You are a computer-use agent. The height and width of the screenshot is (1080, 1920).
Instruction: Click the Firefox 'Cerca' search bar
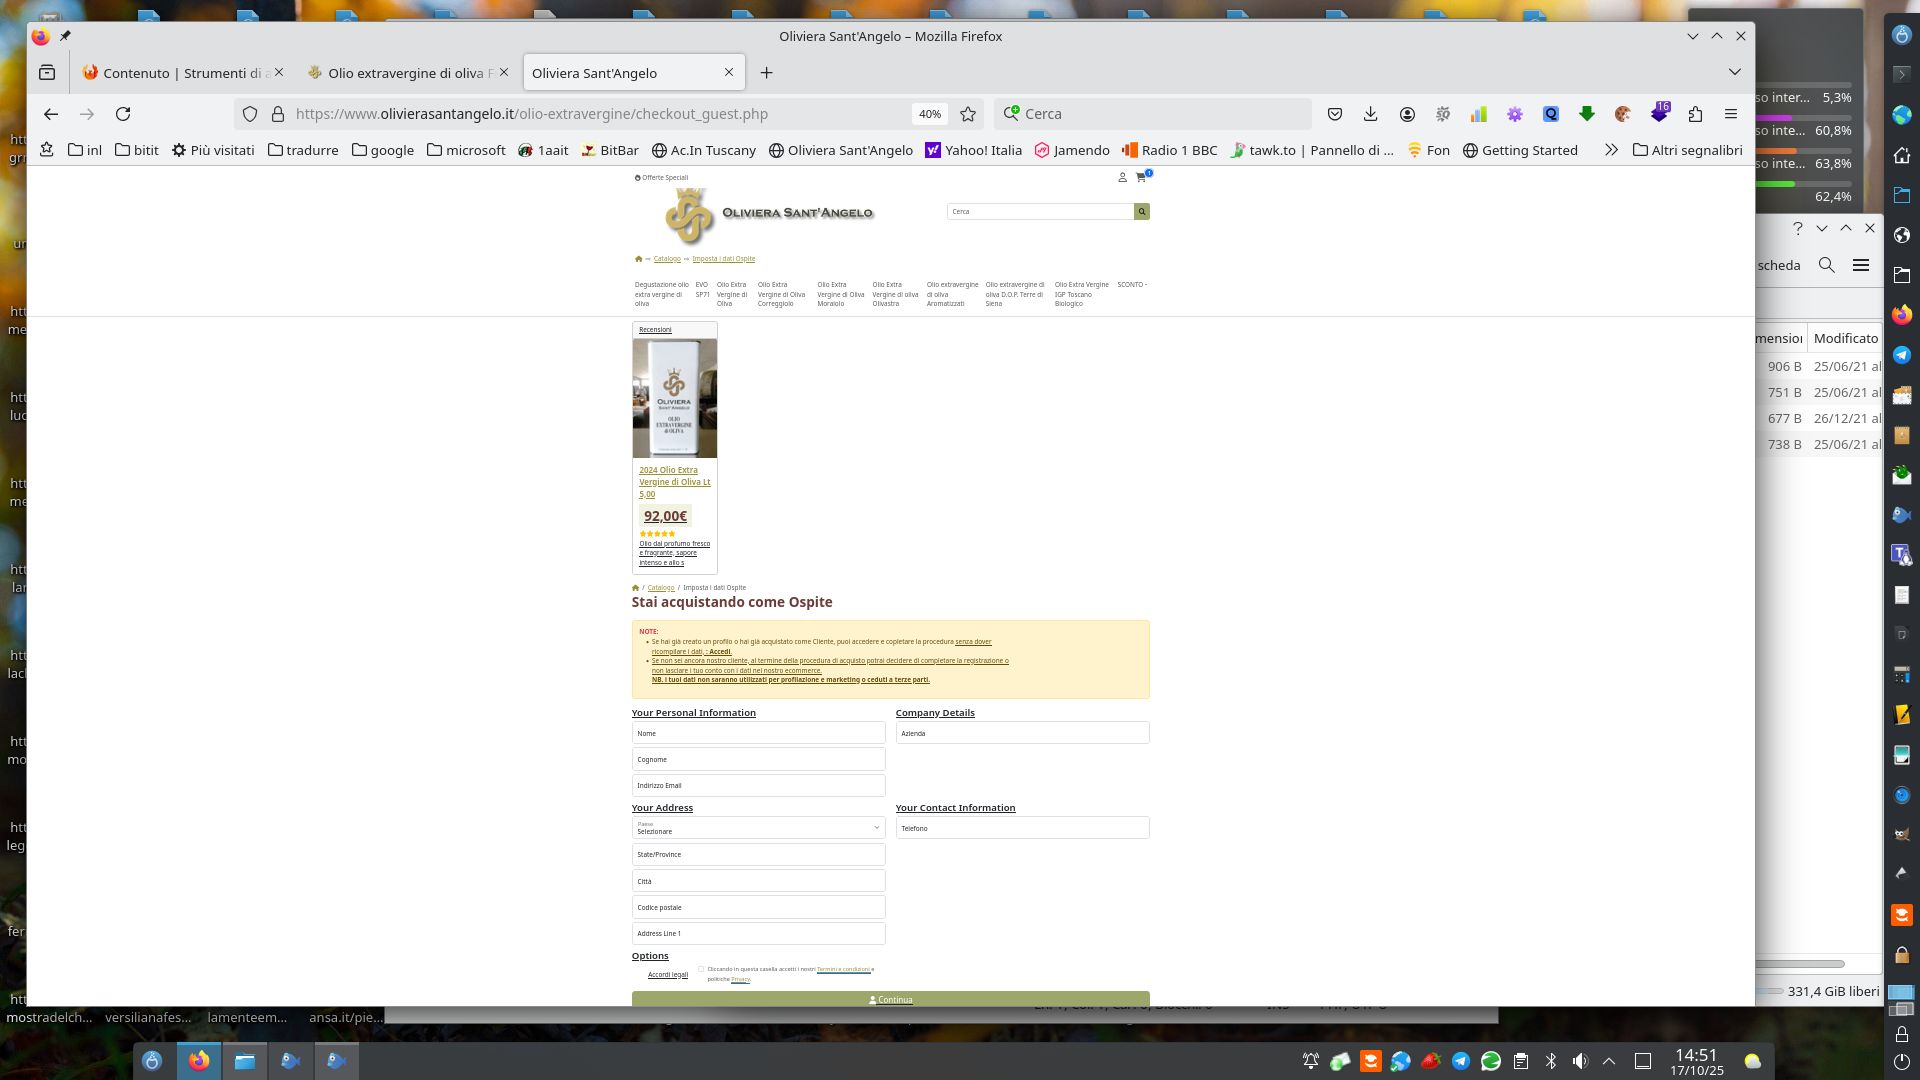click(1153, 114)
